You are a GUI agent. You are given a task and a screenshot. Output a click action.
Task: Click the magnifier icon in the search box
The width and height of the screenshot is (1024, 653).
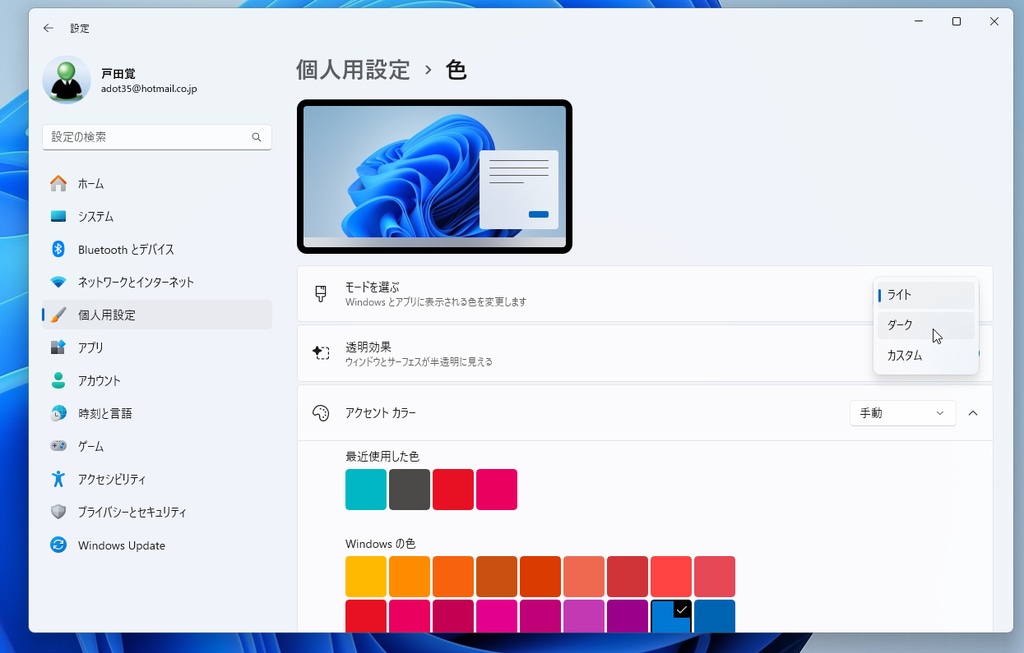coord(256,137)
